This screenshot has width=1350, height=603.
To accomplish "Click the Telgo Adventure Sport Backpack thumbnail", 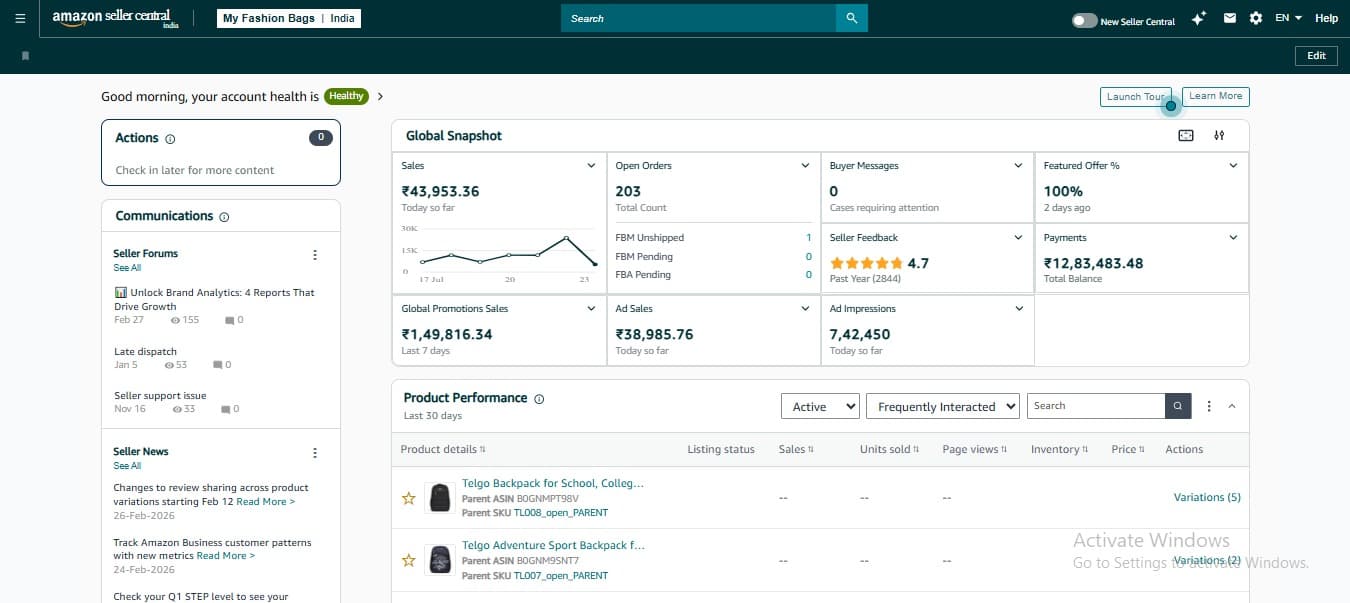I will click(440, 561).
